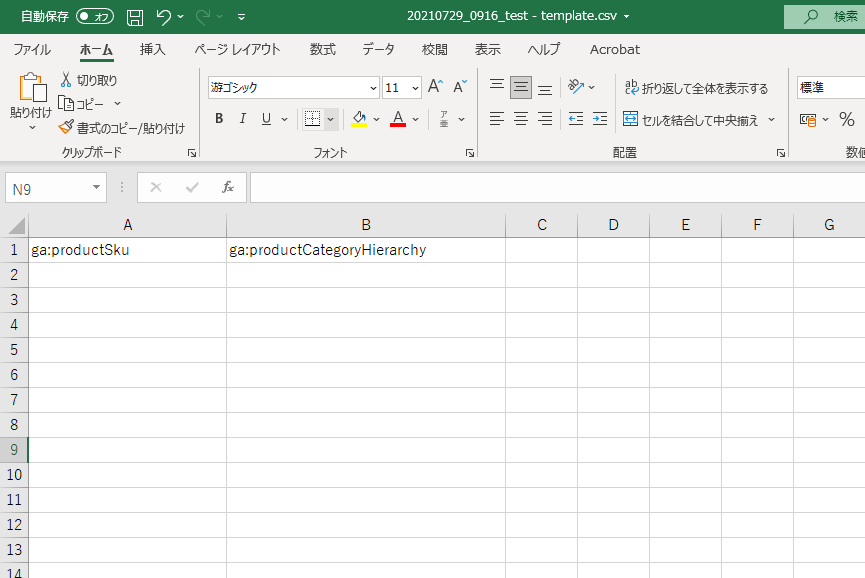The image size is (865, 578).
Task: Open the Borders dropdown arrow
Action: point(330,119)
